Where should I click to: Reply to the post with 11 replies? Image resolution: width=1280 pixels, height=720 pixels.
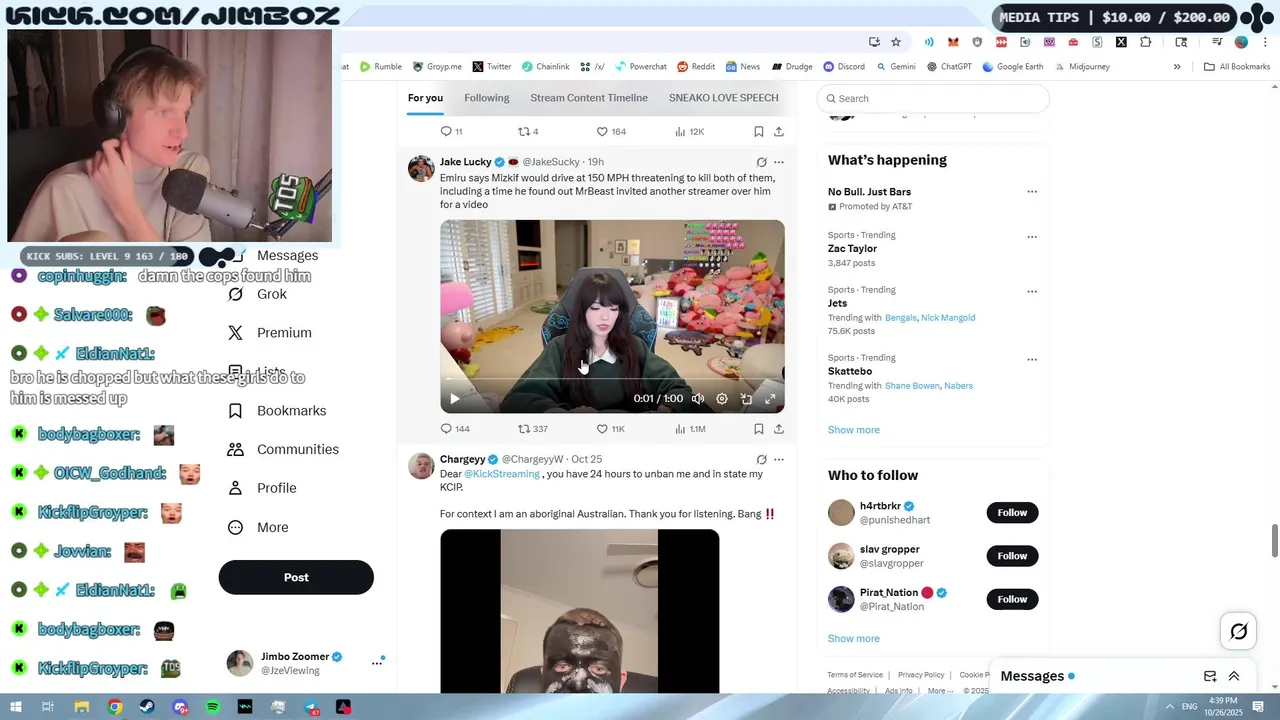coord(451,132)
